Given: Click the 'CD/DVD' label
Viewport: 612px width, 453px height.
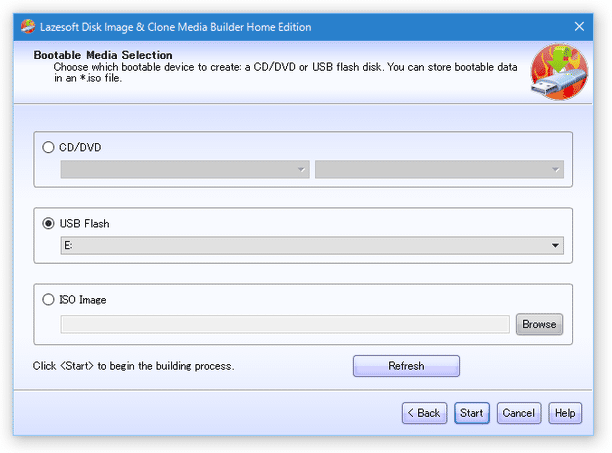Looking at the screenshot, I should point(80,147).
